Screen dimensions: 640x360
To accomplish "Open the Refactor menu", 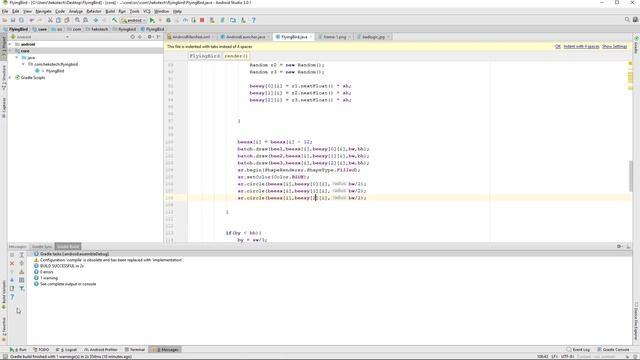I will [94, 11].
